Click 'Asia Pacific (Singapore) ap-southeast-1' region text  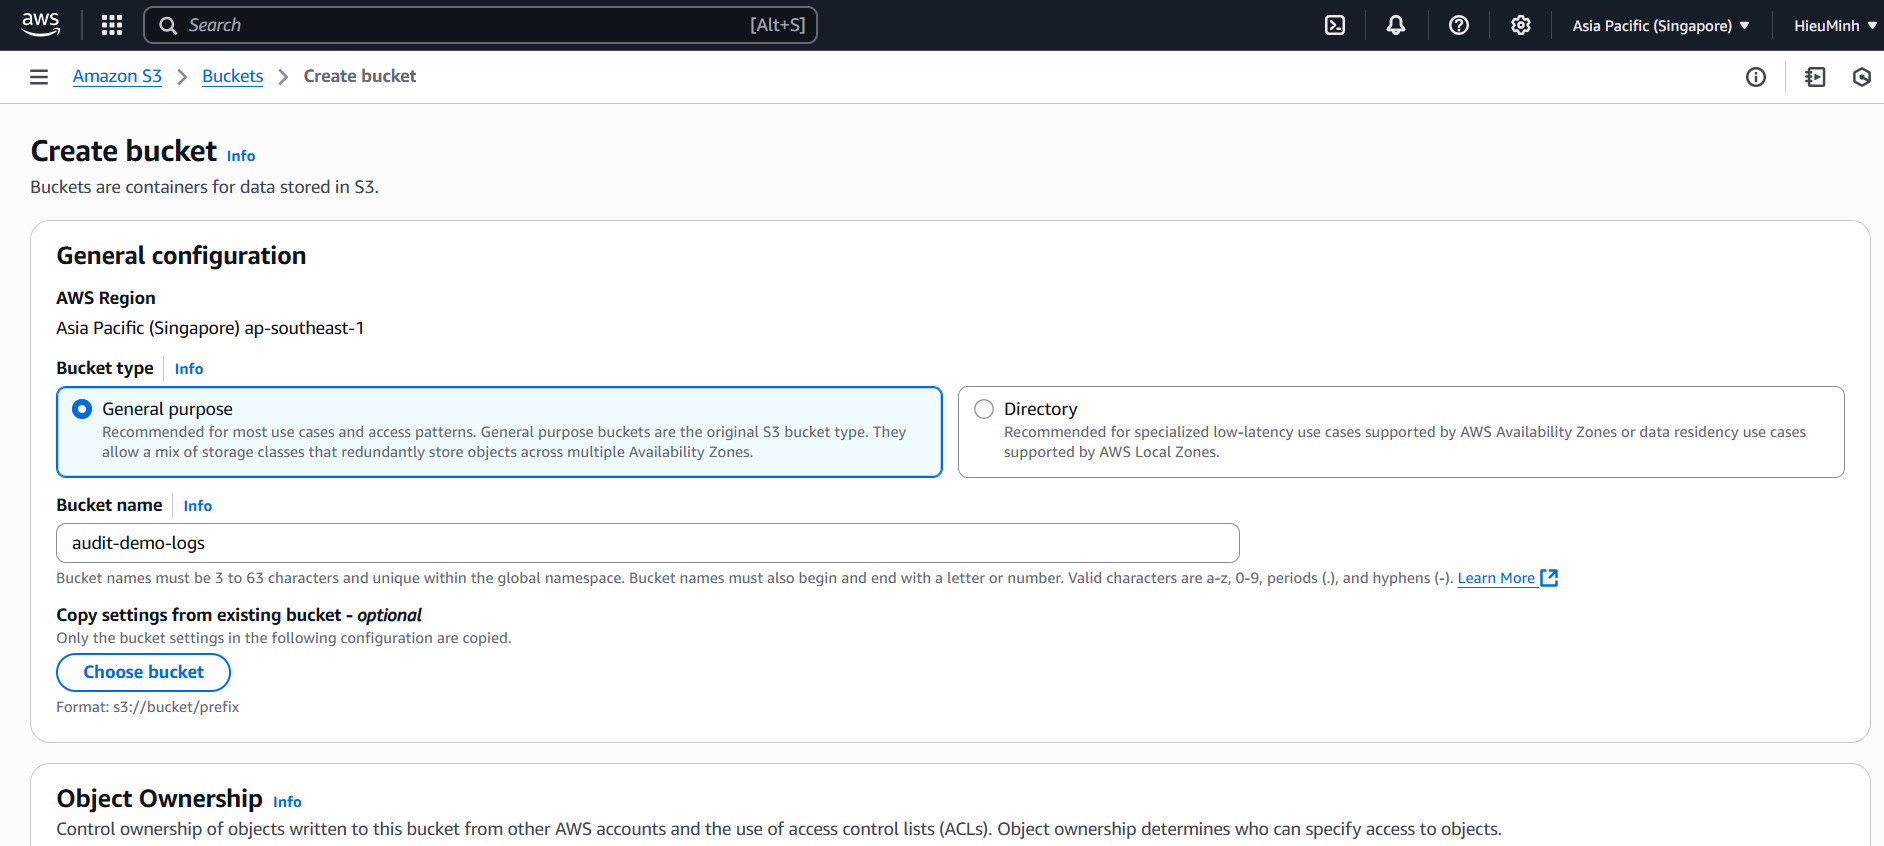click(x=210, y=328)
